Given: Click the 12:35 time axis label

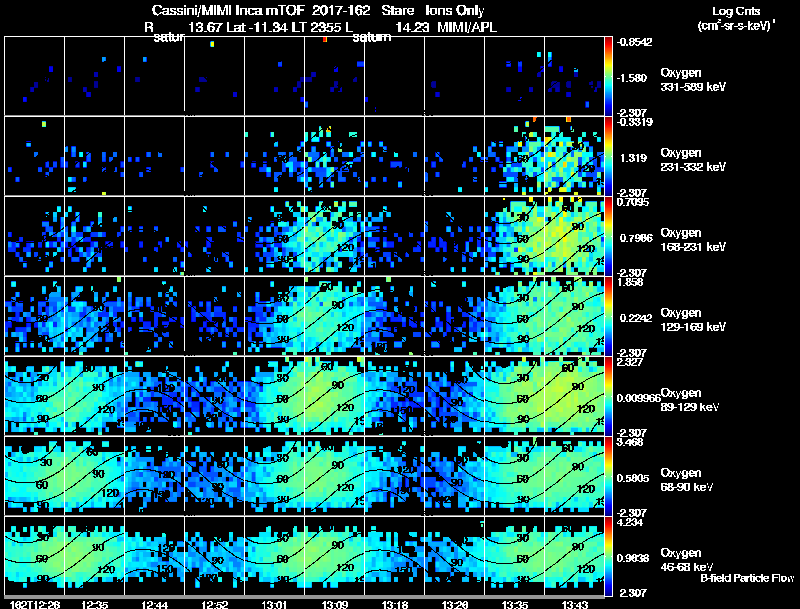Looking at the screenshot, I should coord(94,605).
